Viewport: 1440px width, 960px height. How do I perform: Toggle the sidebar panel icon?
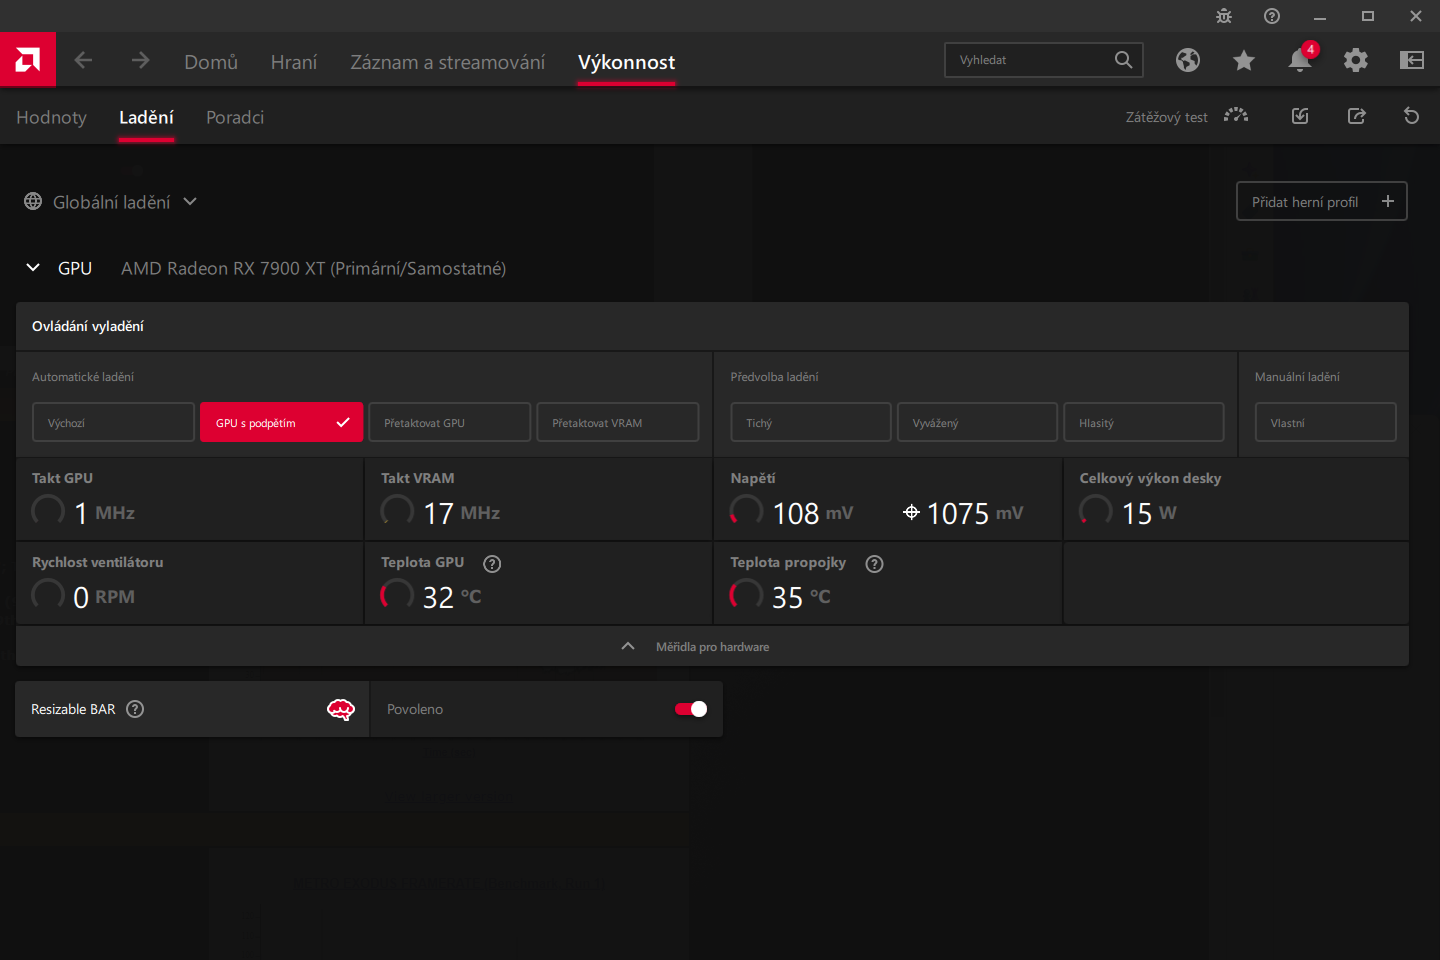(1412, 60)
